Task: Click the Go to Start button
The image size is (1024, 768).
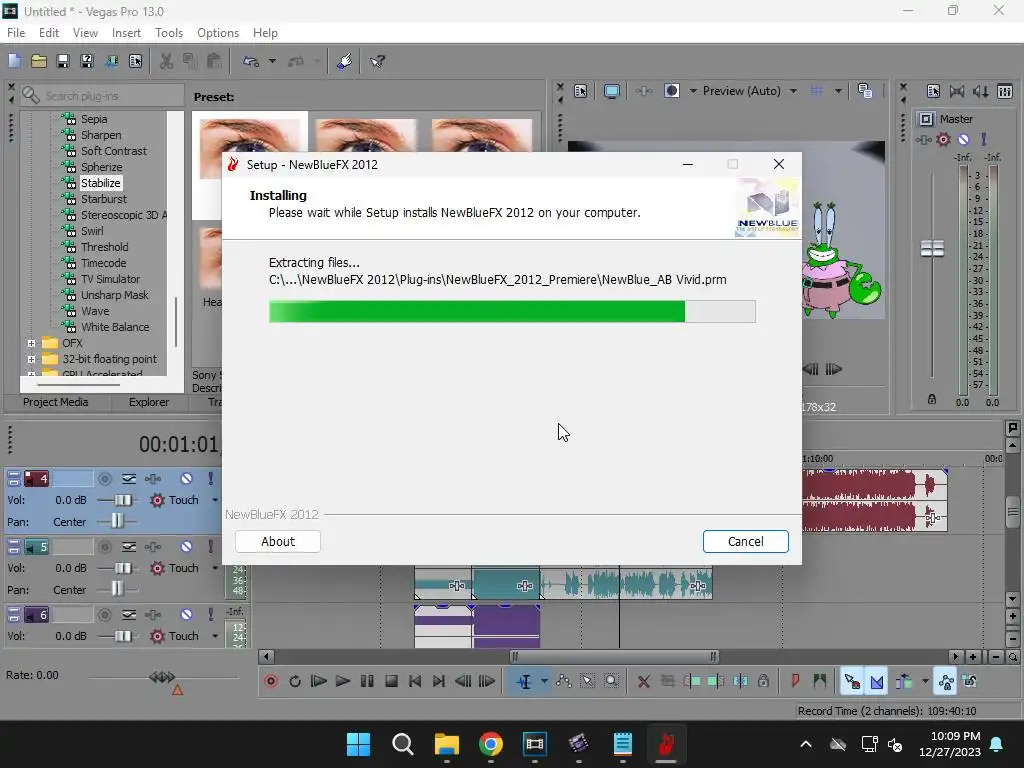Action: coord(415,681)
